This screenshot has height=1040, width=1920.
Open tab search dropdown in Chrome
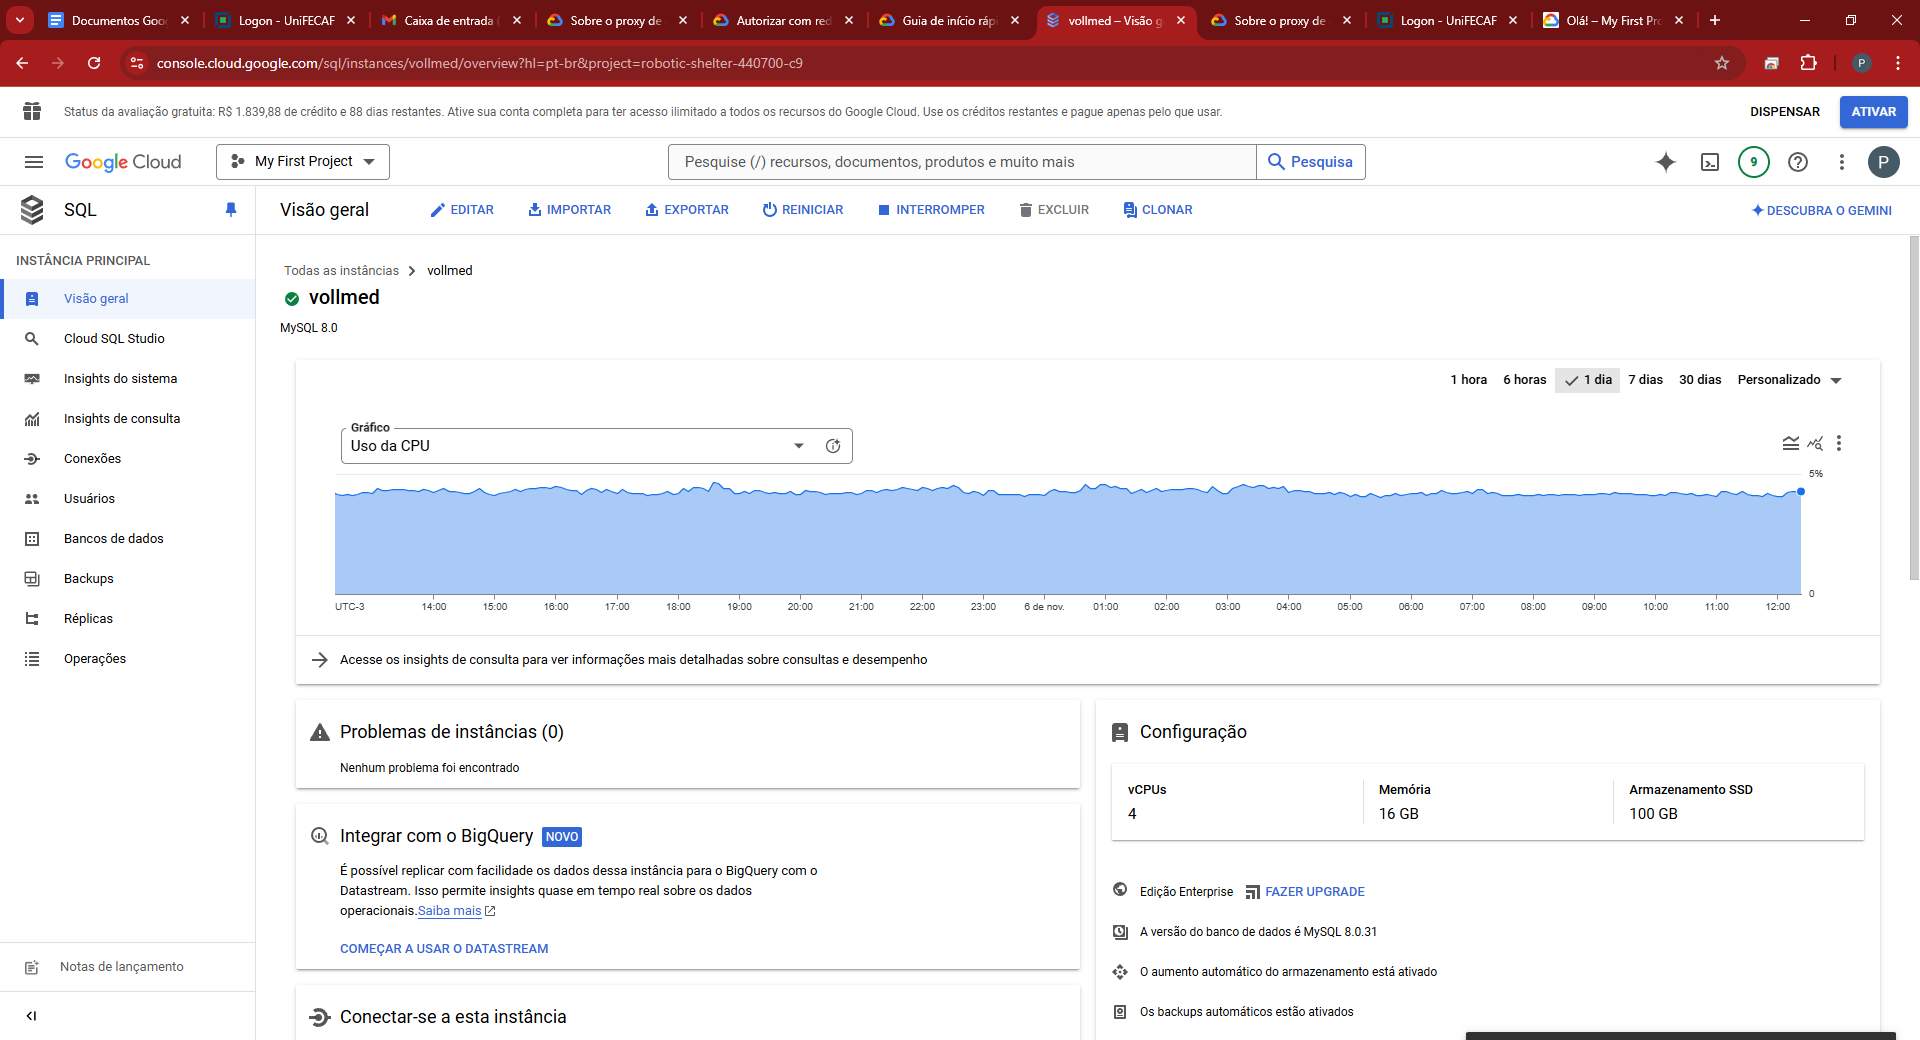20,20
